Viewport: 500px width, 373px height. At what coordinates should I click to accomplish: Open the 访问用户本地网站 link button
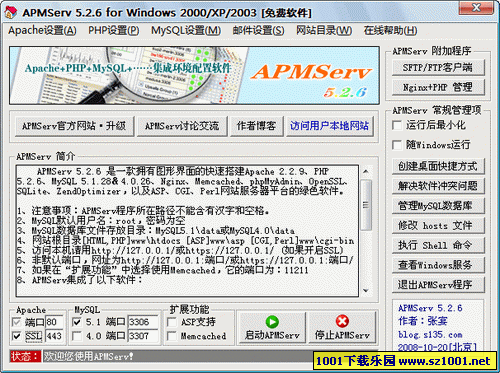[x=329, y=126]
